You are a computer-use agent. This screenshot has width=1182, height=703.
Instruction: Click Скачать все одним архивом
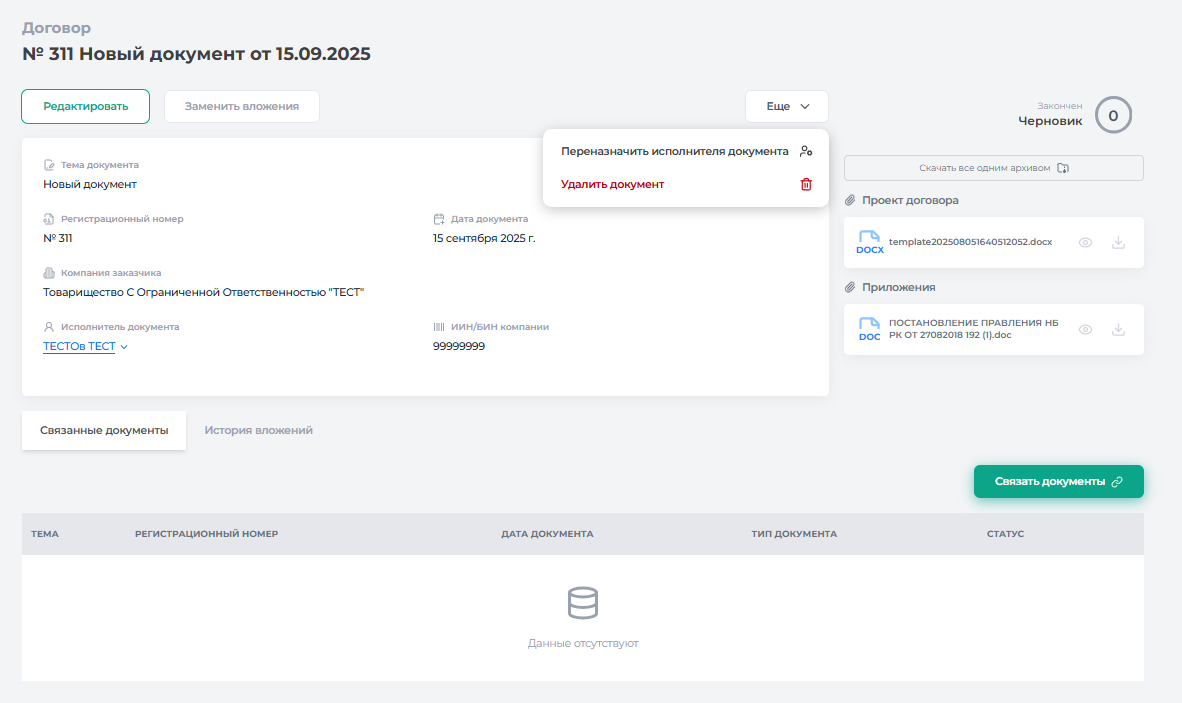(x=993, y=168)
